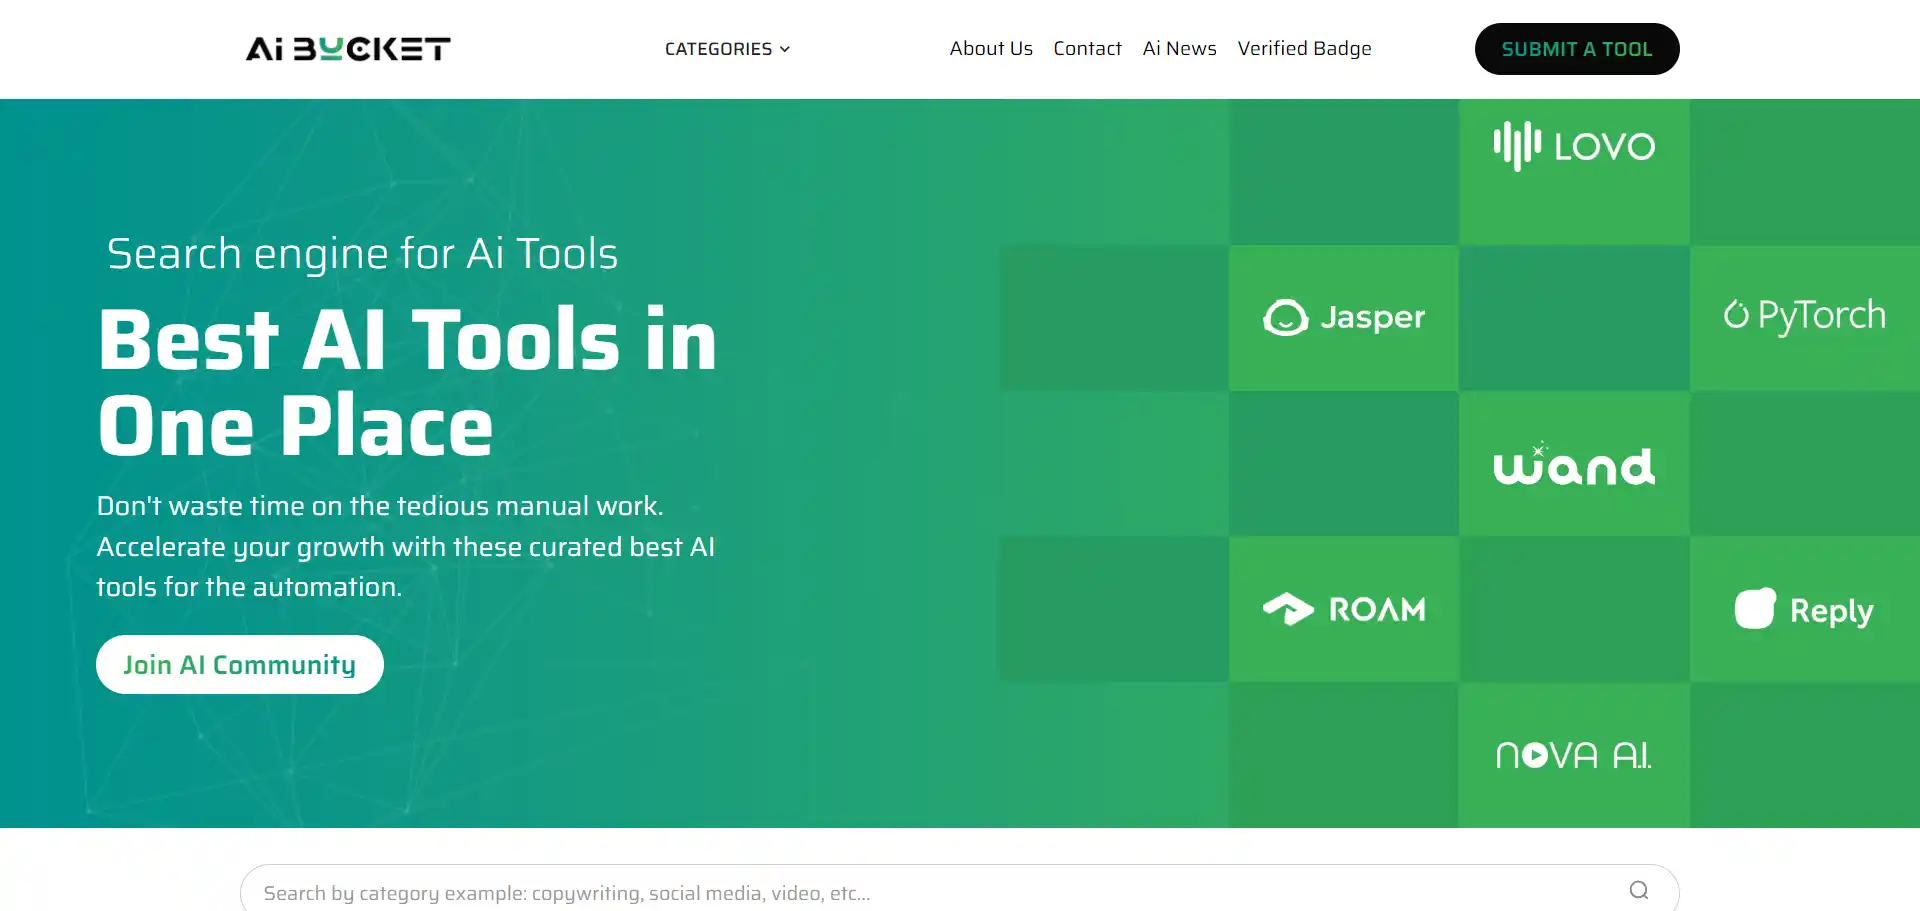Screen dimensions: 1920x911
Task: Click the 'Search engine for Ai Tools' text
Action: pyautogui.click(x=362, y=254)
